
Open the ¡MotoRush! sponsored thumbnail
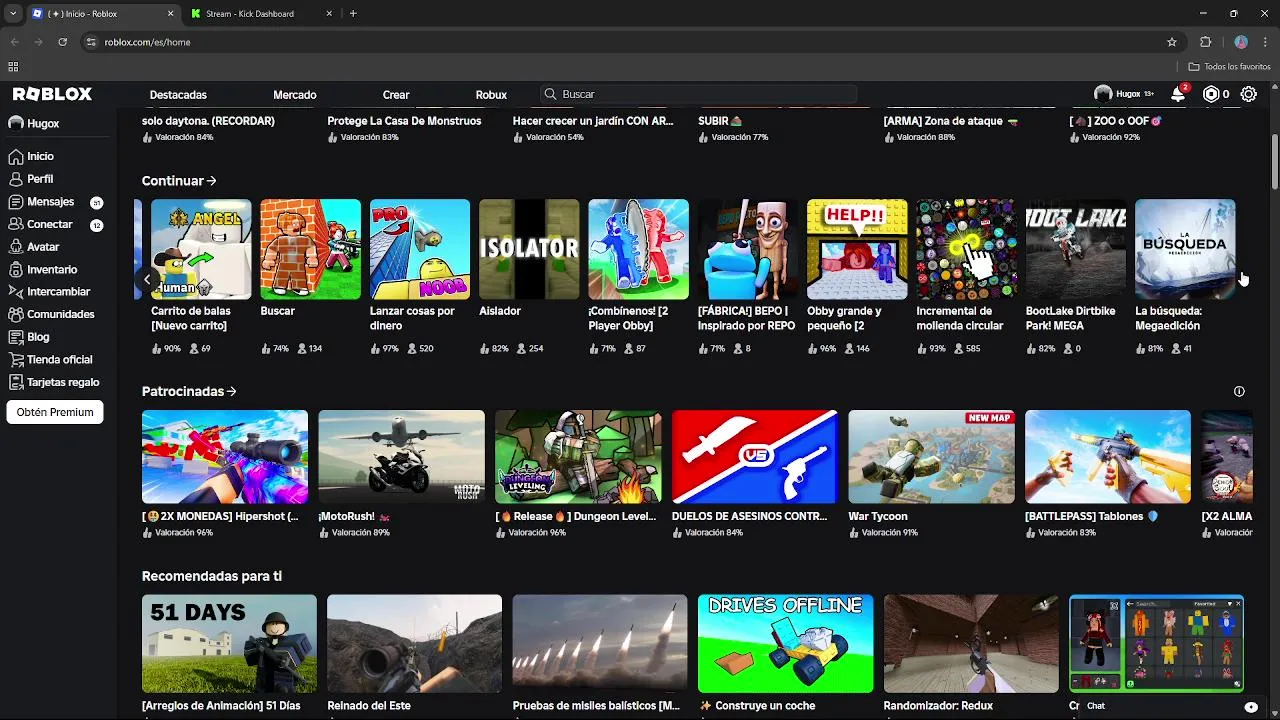(x=401, y=457)
